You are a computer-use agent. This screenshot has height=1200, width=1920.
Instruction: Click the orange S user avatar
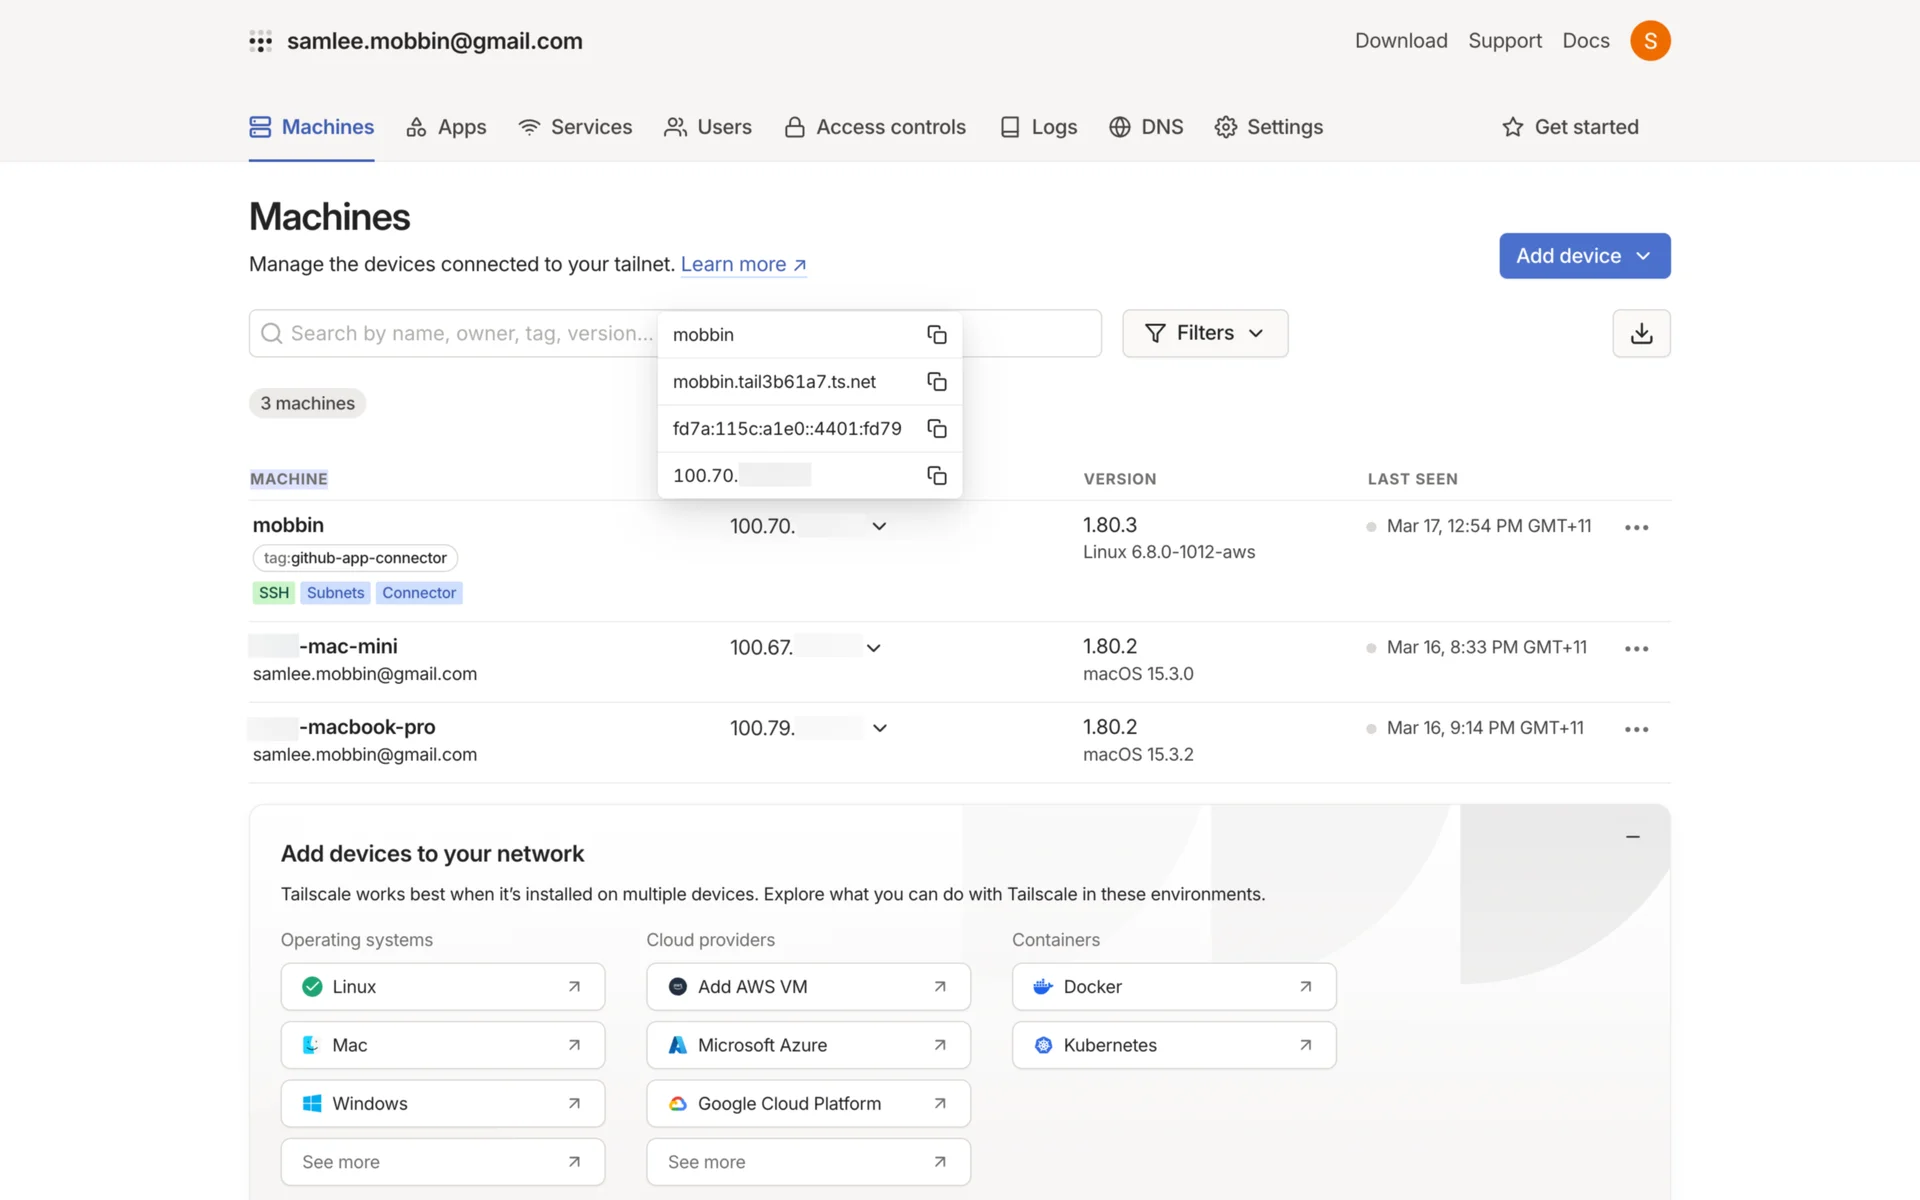coord(1650,41)
